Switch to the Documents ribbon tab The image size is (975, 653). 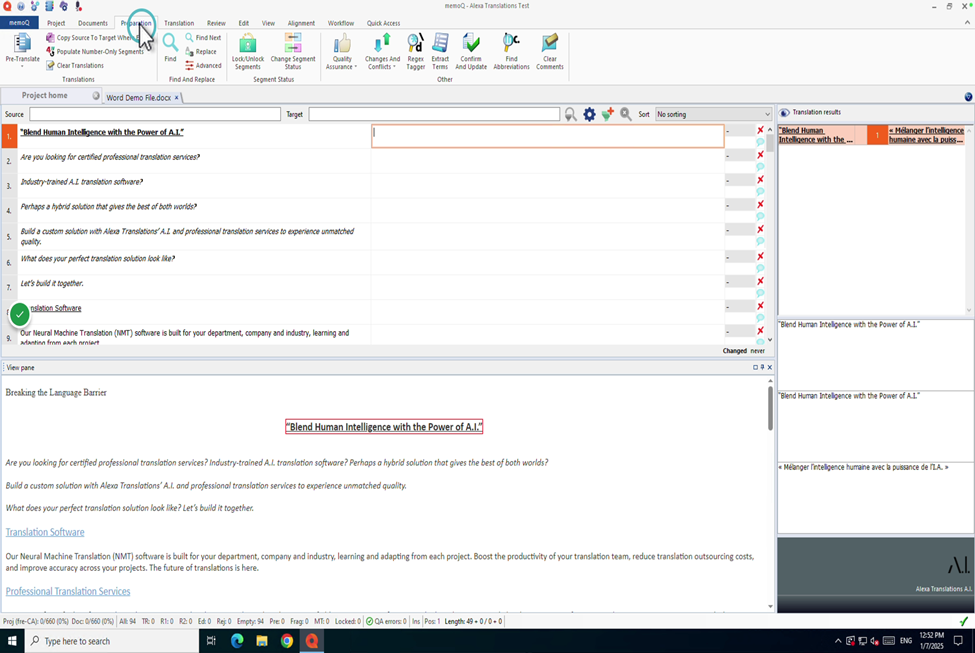tap(93, 23)
